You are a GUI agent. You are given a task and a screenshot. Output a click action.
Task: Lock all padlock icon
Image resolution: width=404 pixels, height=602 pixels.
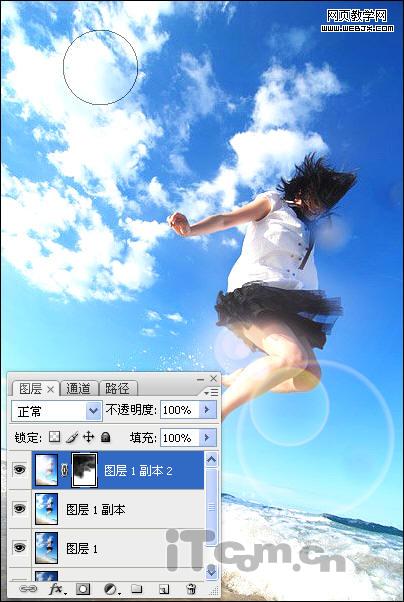tap(106, 437)
